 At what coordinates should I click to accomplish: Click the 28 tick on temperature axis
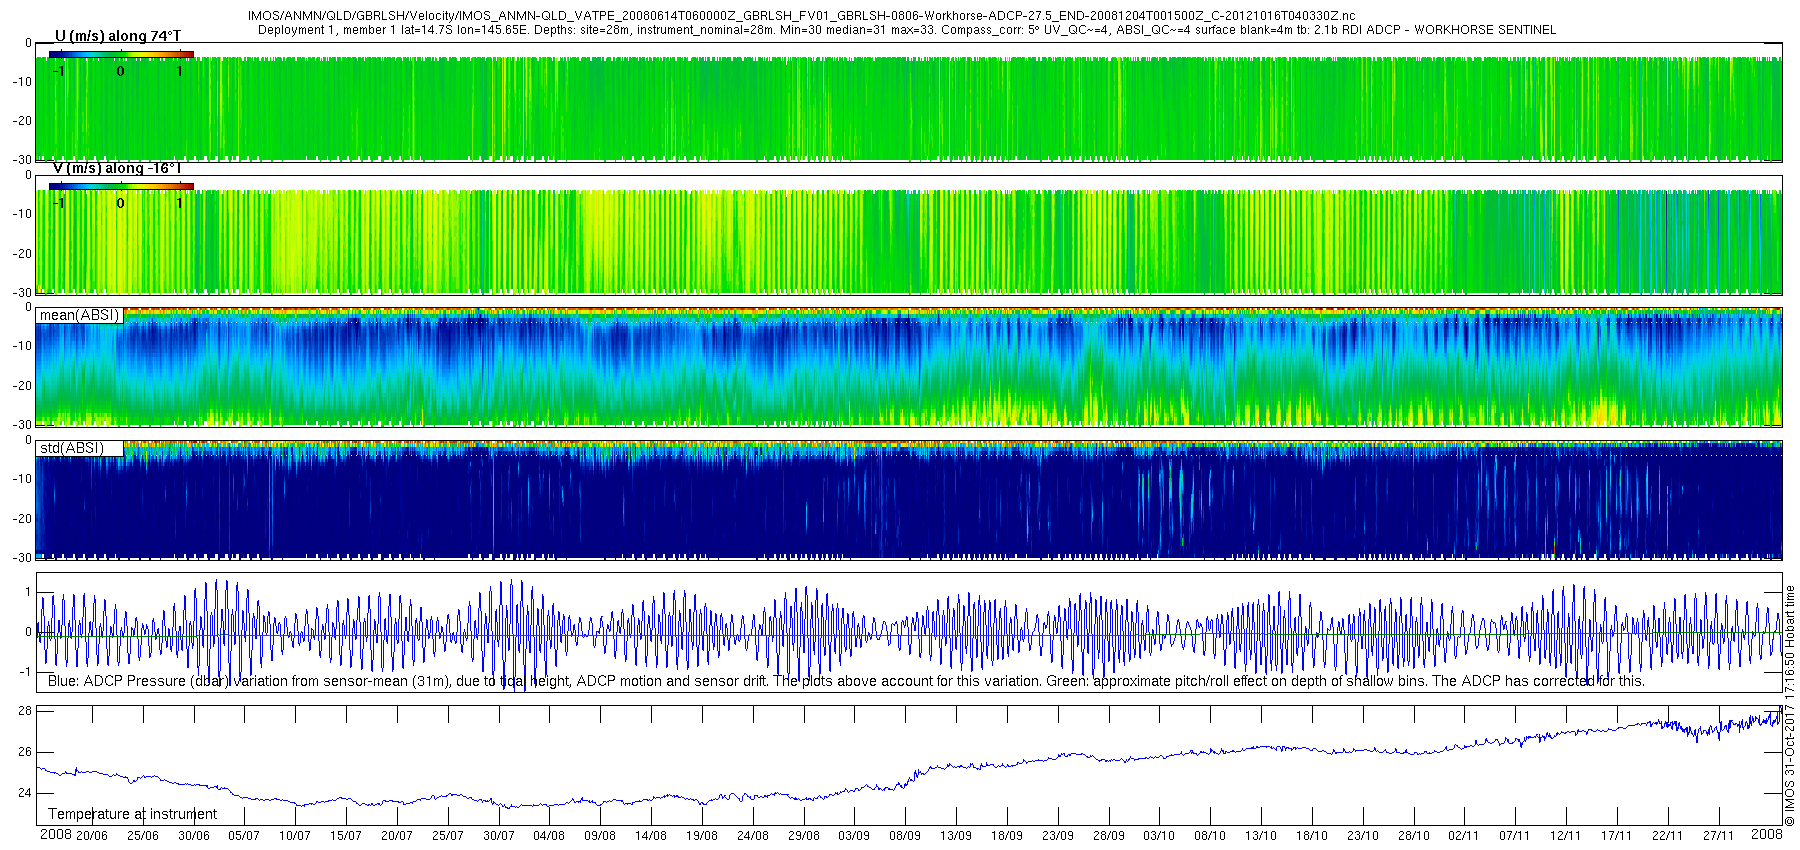pos(25,711)
